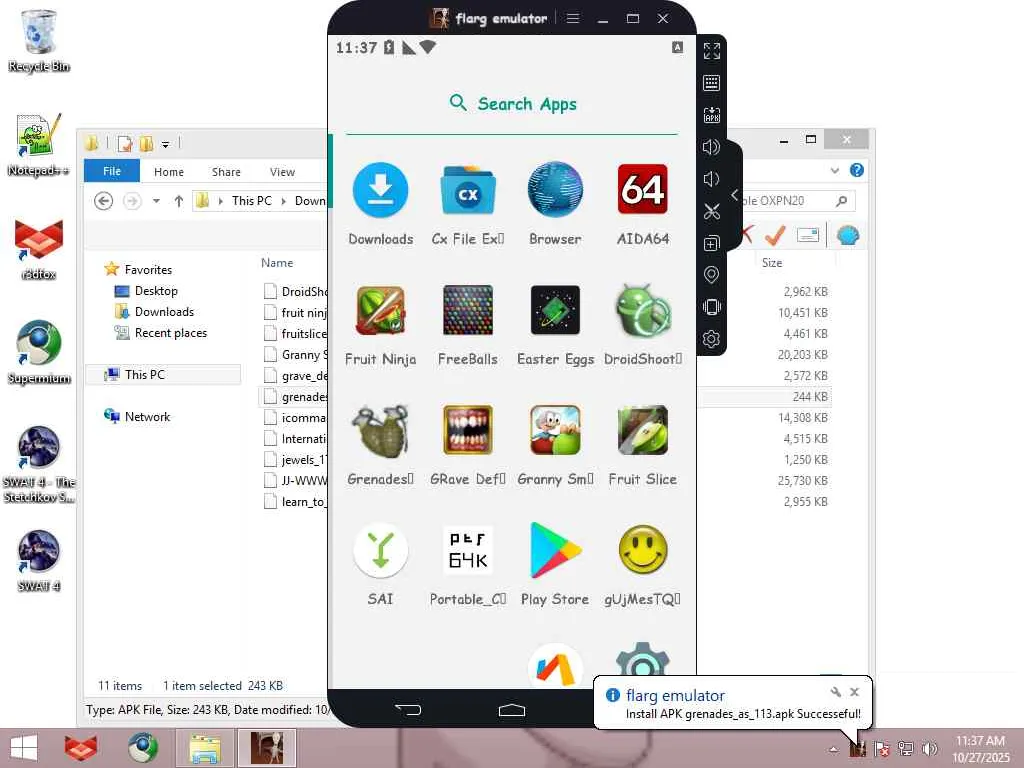Image resolution: width=1024 pixels, height=768 pixels.
Task: Launch AIDA64 app
Action: pos(643,189)
